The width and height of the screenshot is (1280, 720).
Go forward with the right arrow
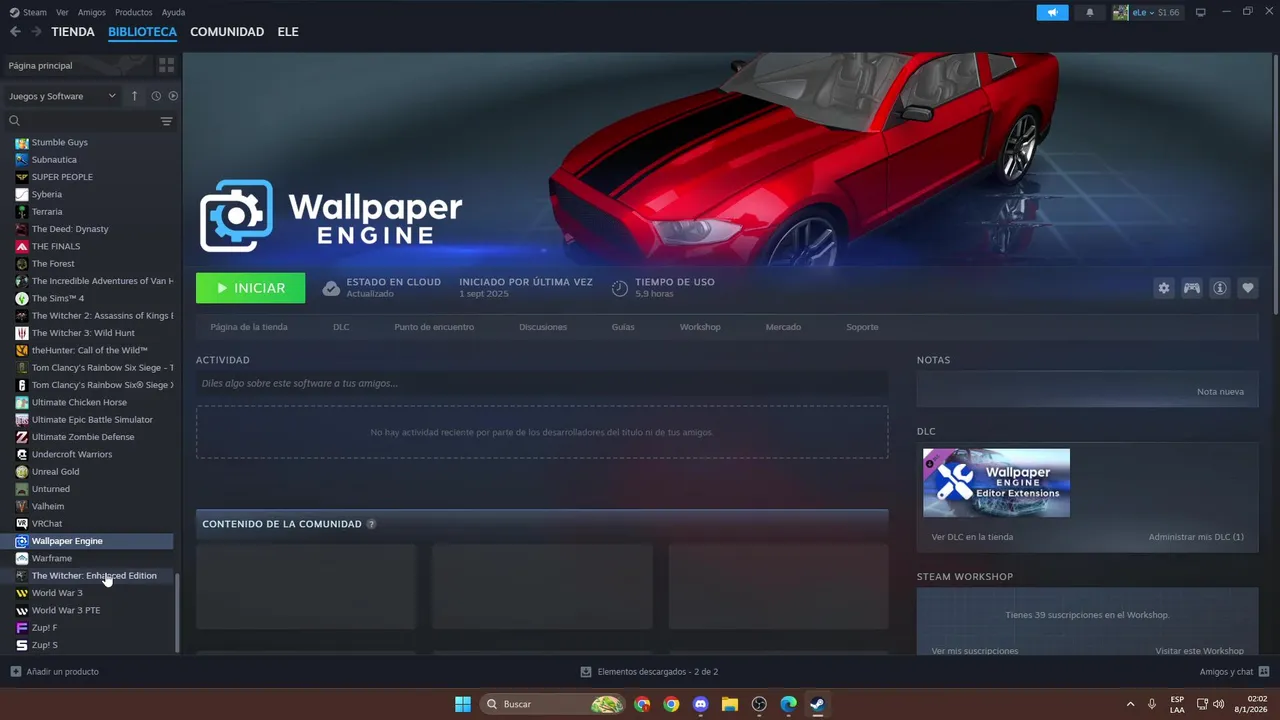tap(36, 32)
